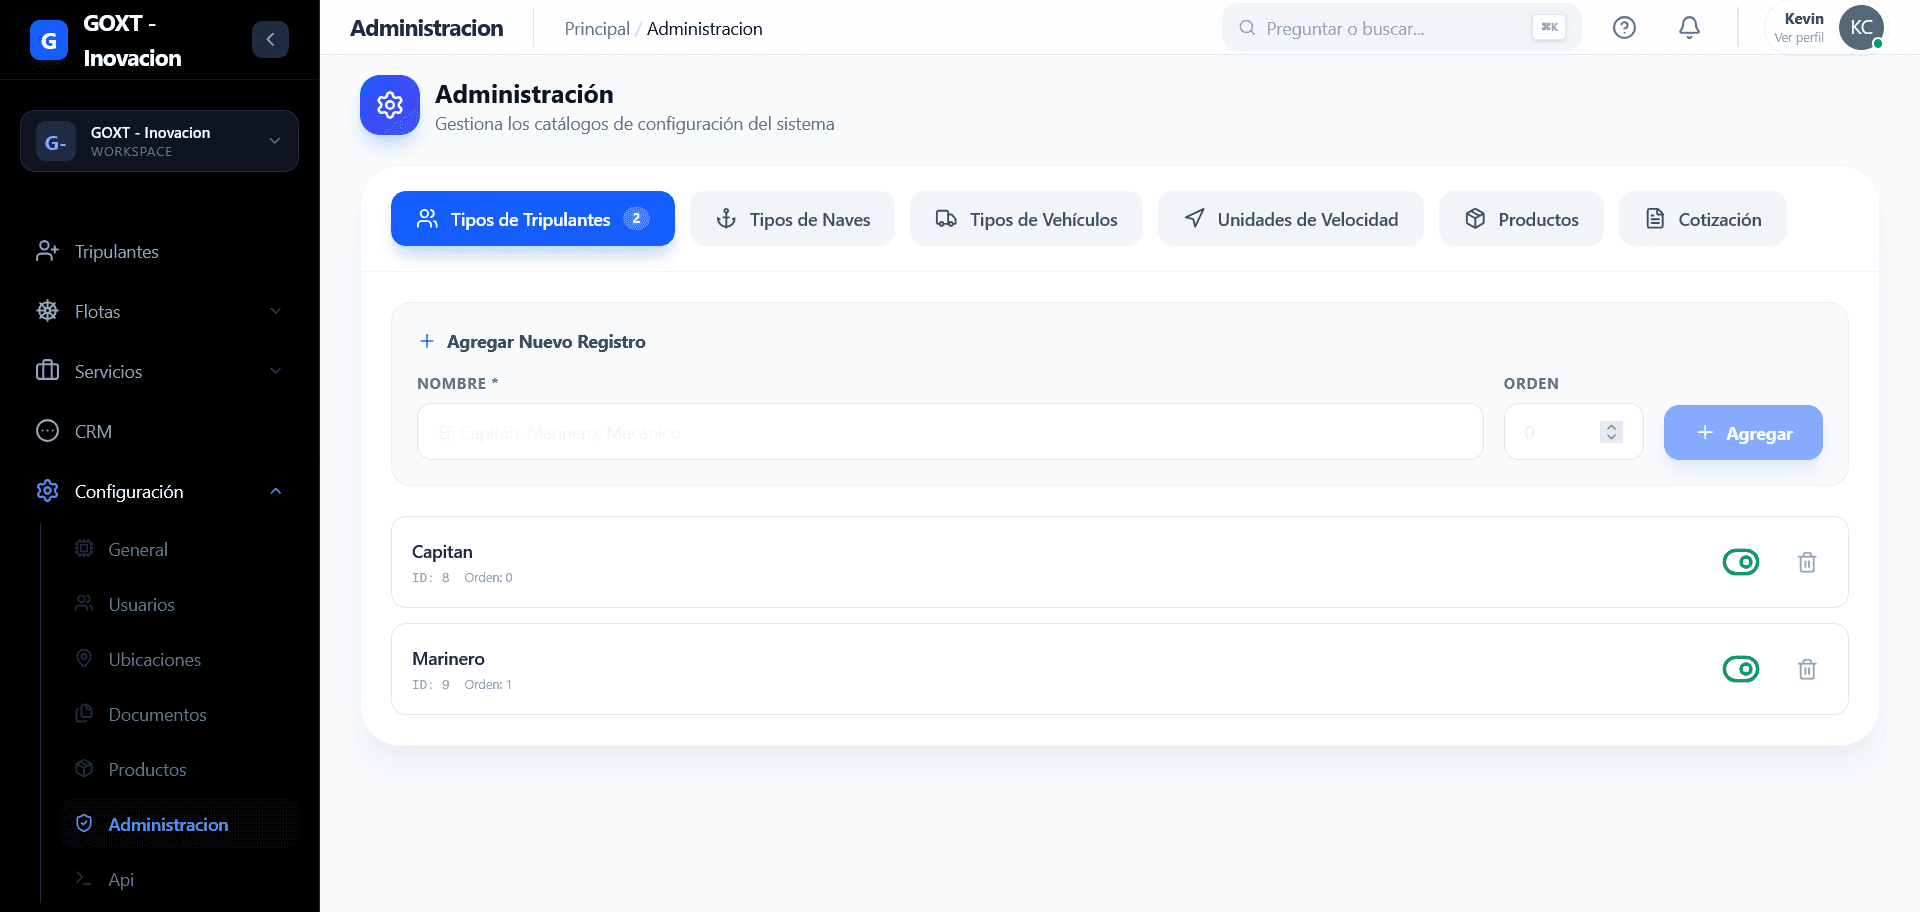
Task: Click the GOXT logo icon
Action: pos(49,41)
